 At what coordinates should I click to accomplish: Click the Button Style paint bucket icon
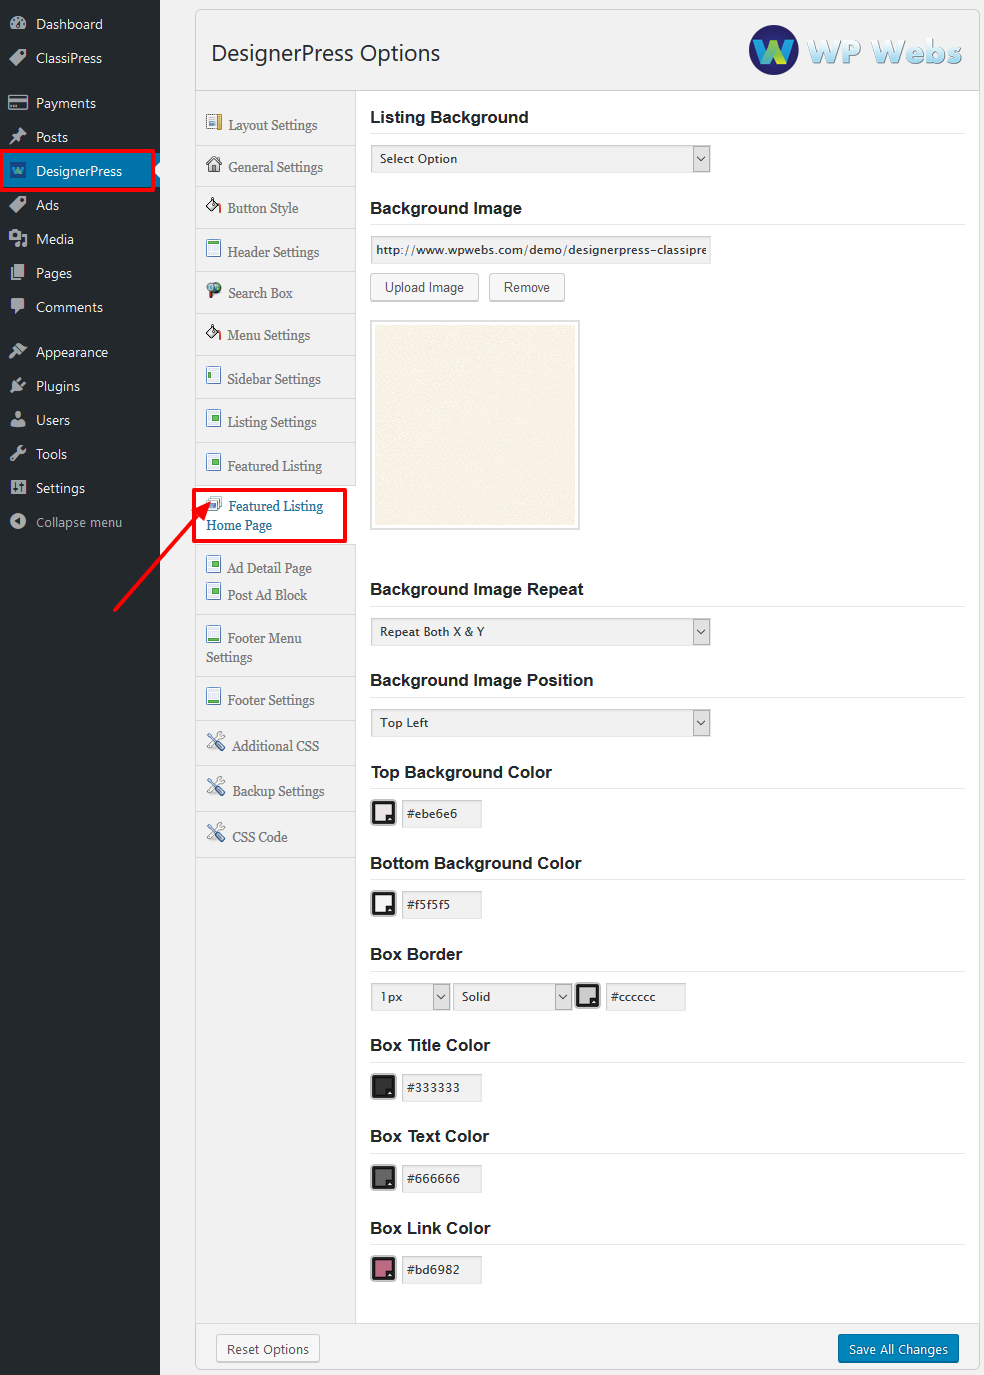(x=214, y=205)
